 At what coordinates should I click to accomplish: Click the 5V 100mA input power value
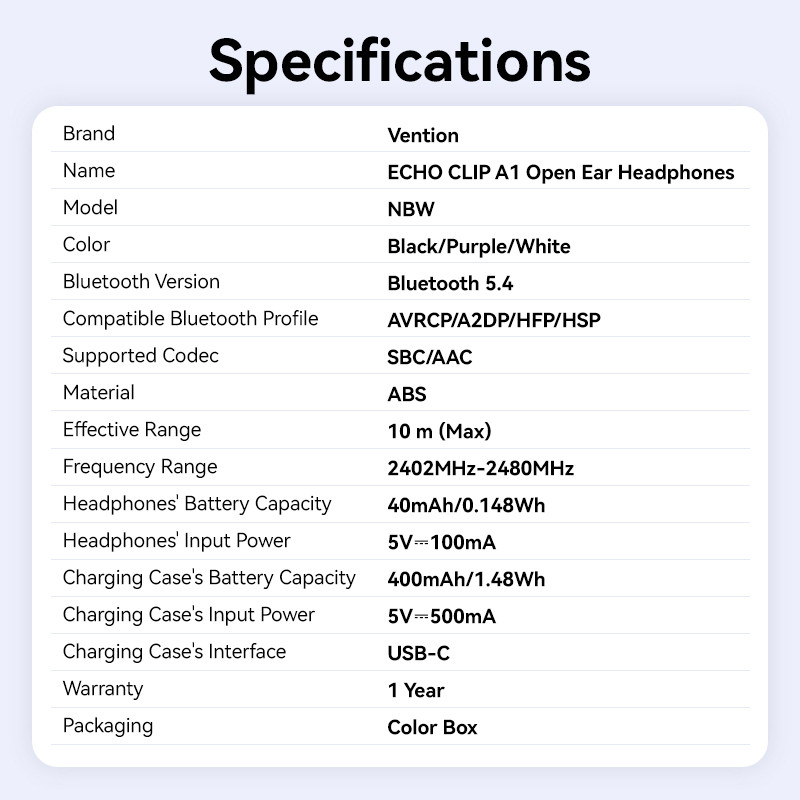tap(441, 542)
